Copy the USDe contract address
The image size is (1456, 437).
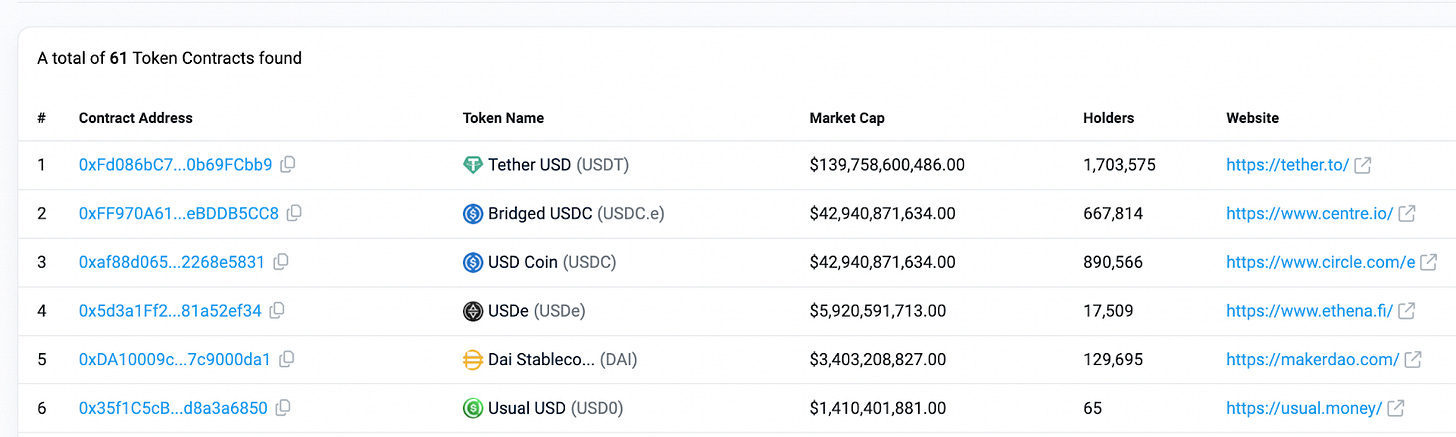pyautogui.click(x=277, y=311)
